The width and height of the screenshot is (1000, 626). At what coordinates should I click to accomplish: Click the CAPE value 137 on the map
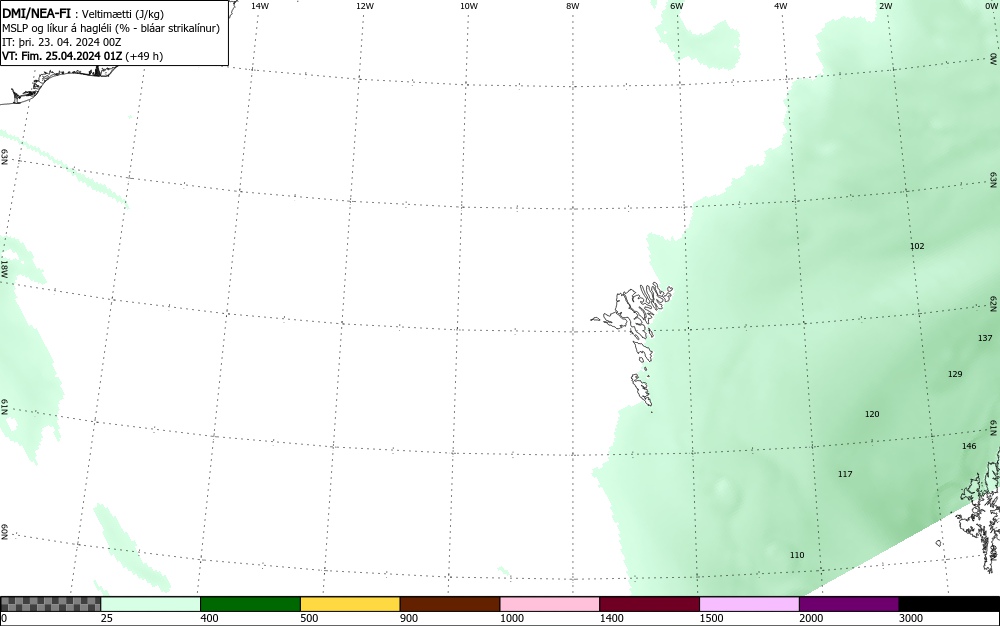coord(985,338)
